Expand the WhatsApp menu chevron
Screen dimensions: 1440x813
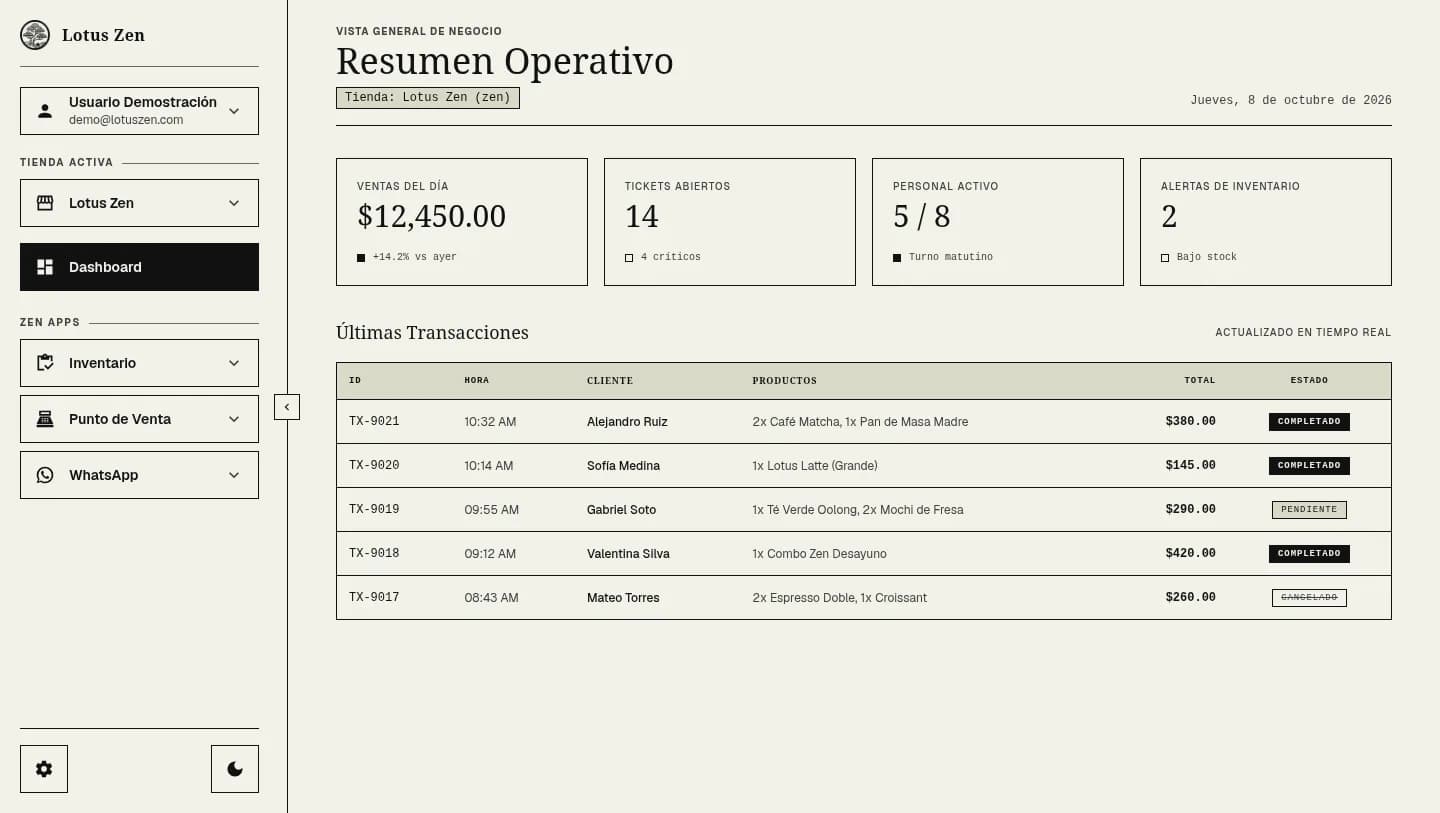[234, 475]
